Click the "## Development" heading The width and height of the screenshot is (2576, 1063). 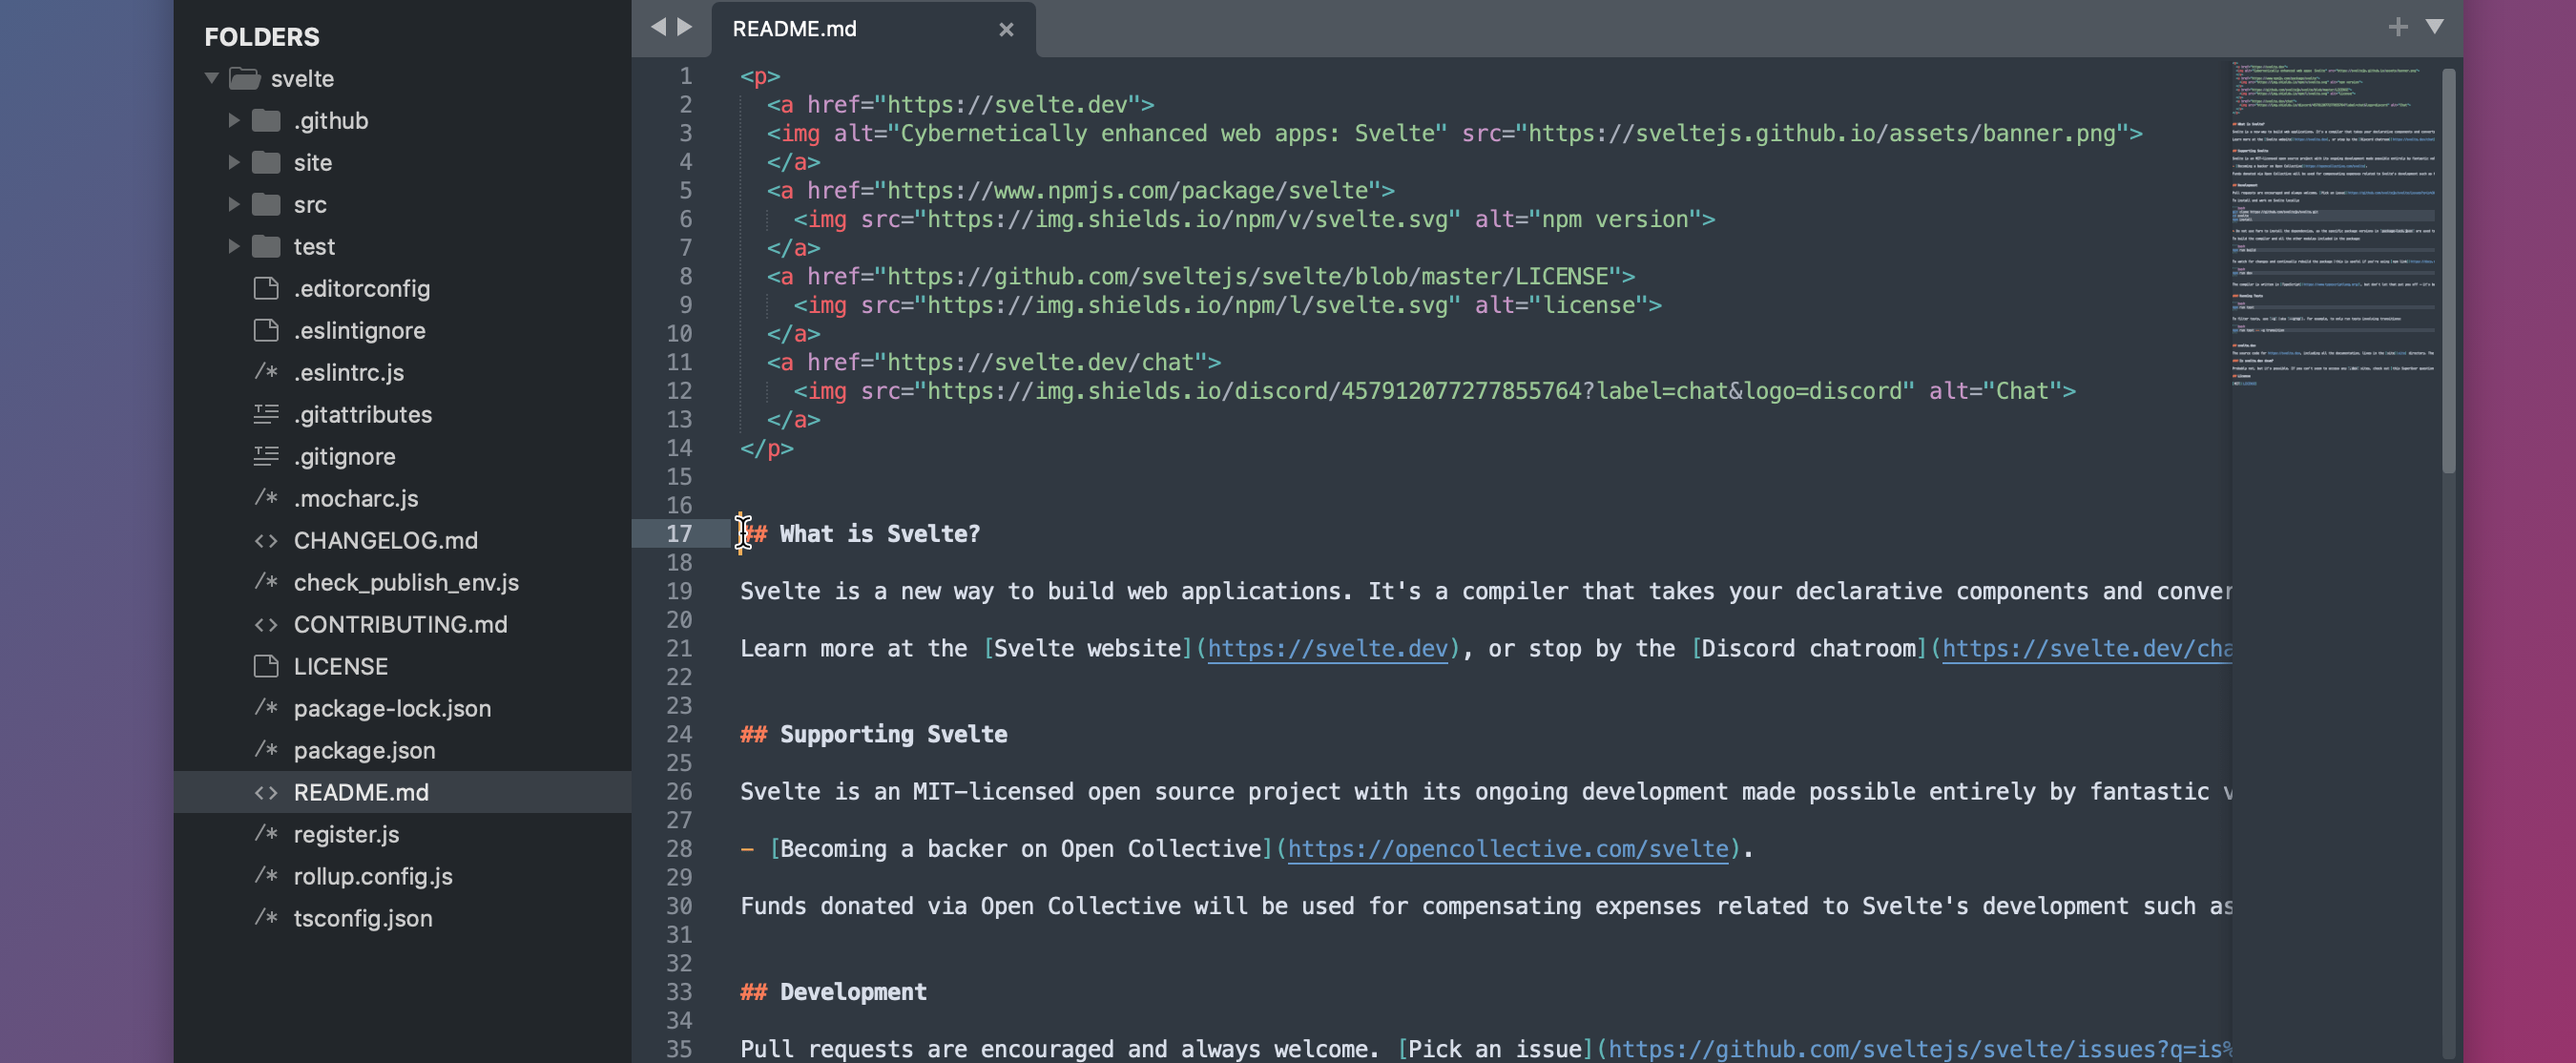click(x=833, y=992)
